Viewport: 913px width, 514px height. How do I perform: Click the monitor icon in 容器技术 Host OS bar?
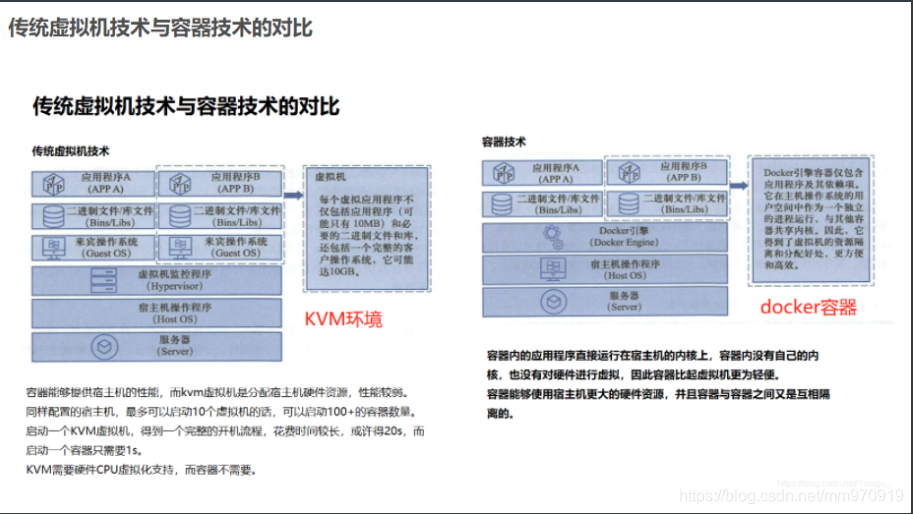553,269
